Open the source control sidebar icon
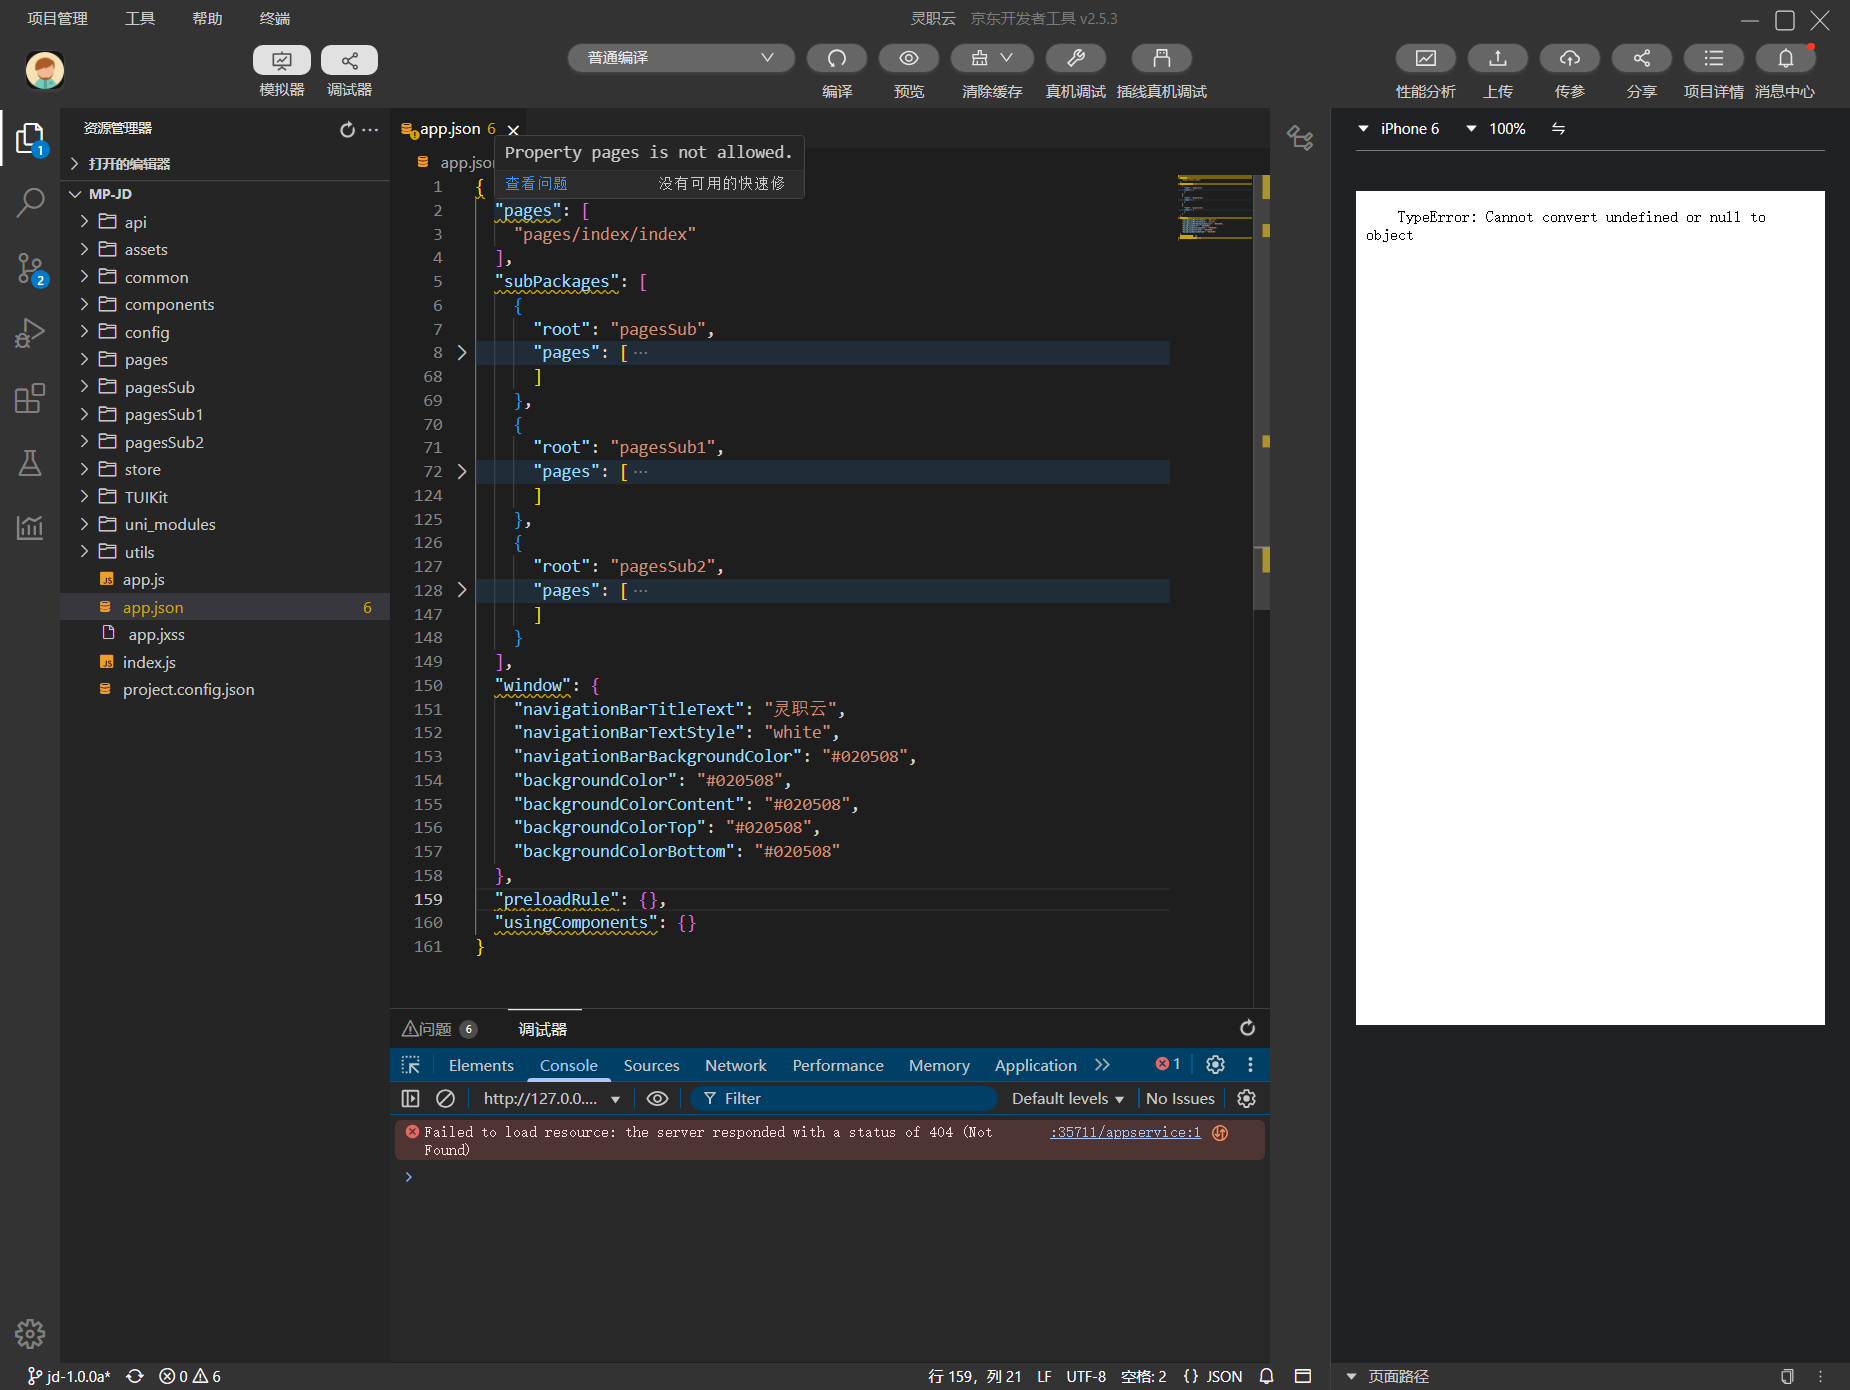This screenshot has width=1850, height=1390. tap(30, 268)
